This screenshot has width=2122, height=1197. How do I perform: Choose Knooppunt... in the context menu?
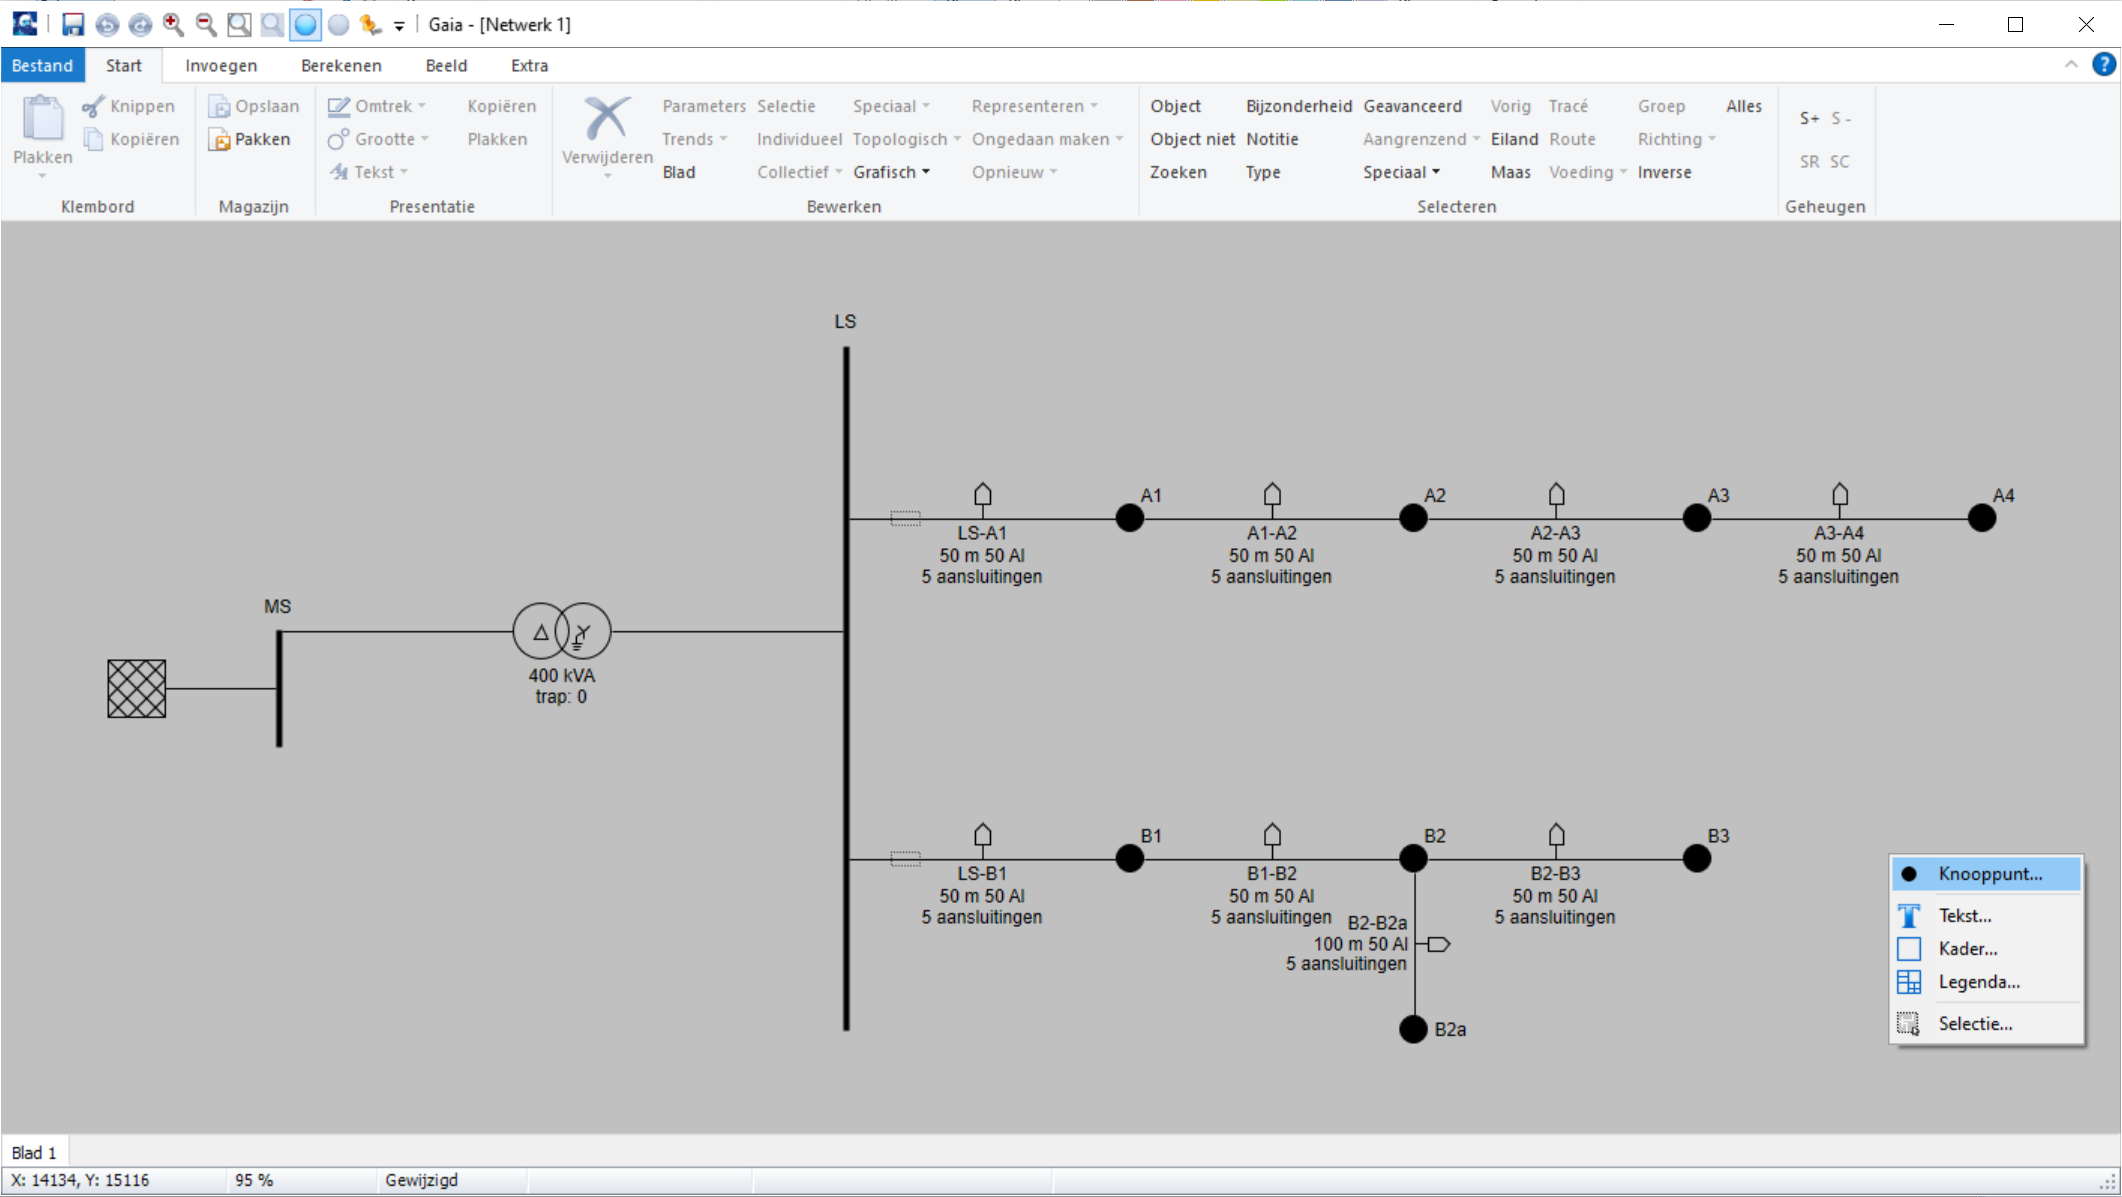(1989, 873)
